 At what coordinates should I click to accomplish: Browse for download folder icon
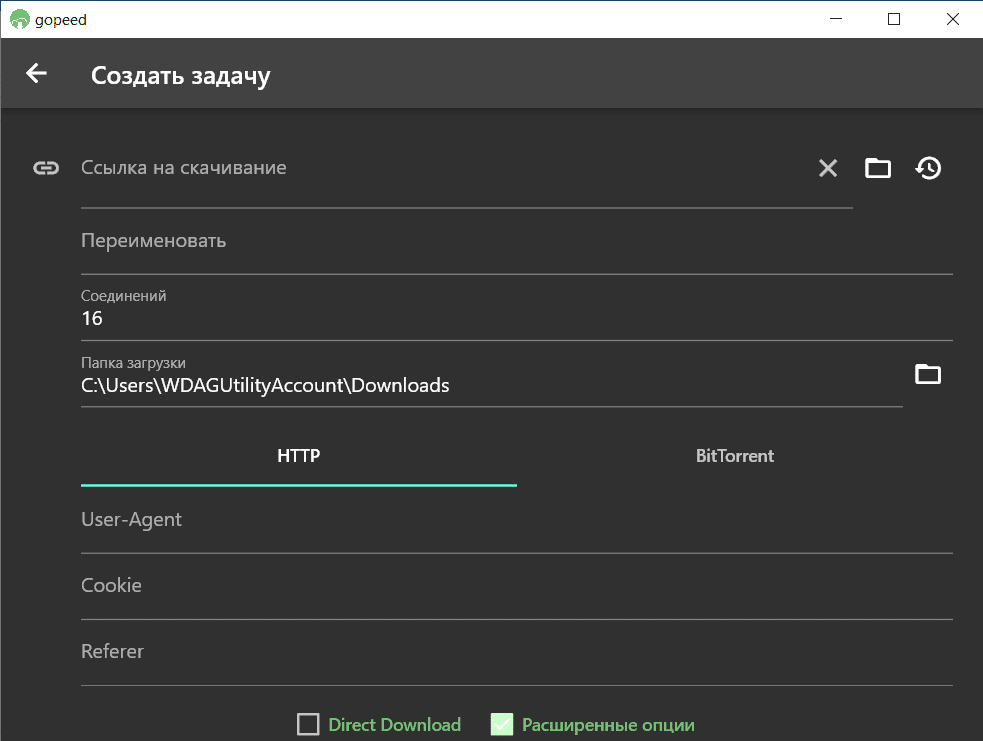928,374
